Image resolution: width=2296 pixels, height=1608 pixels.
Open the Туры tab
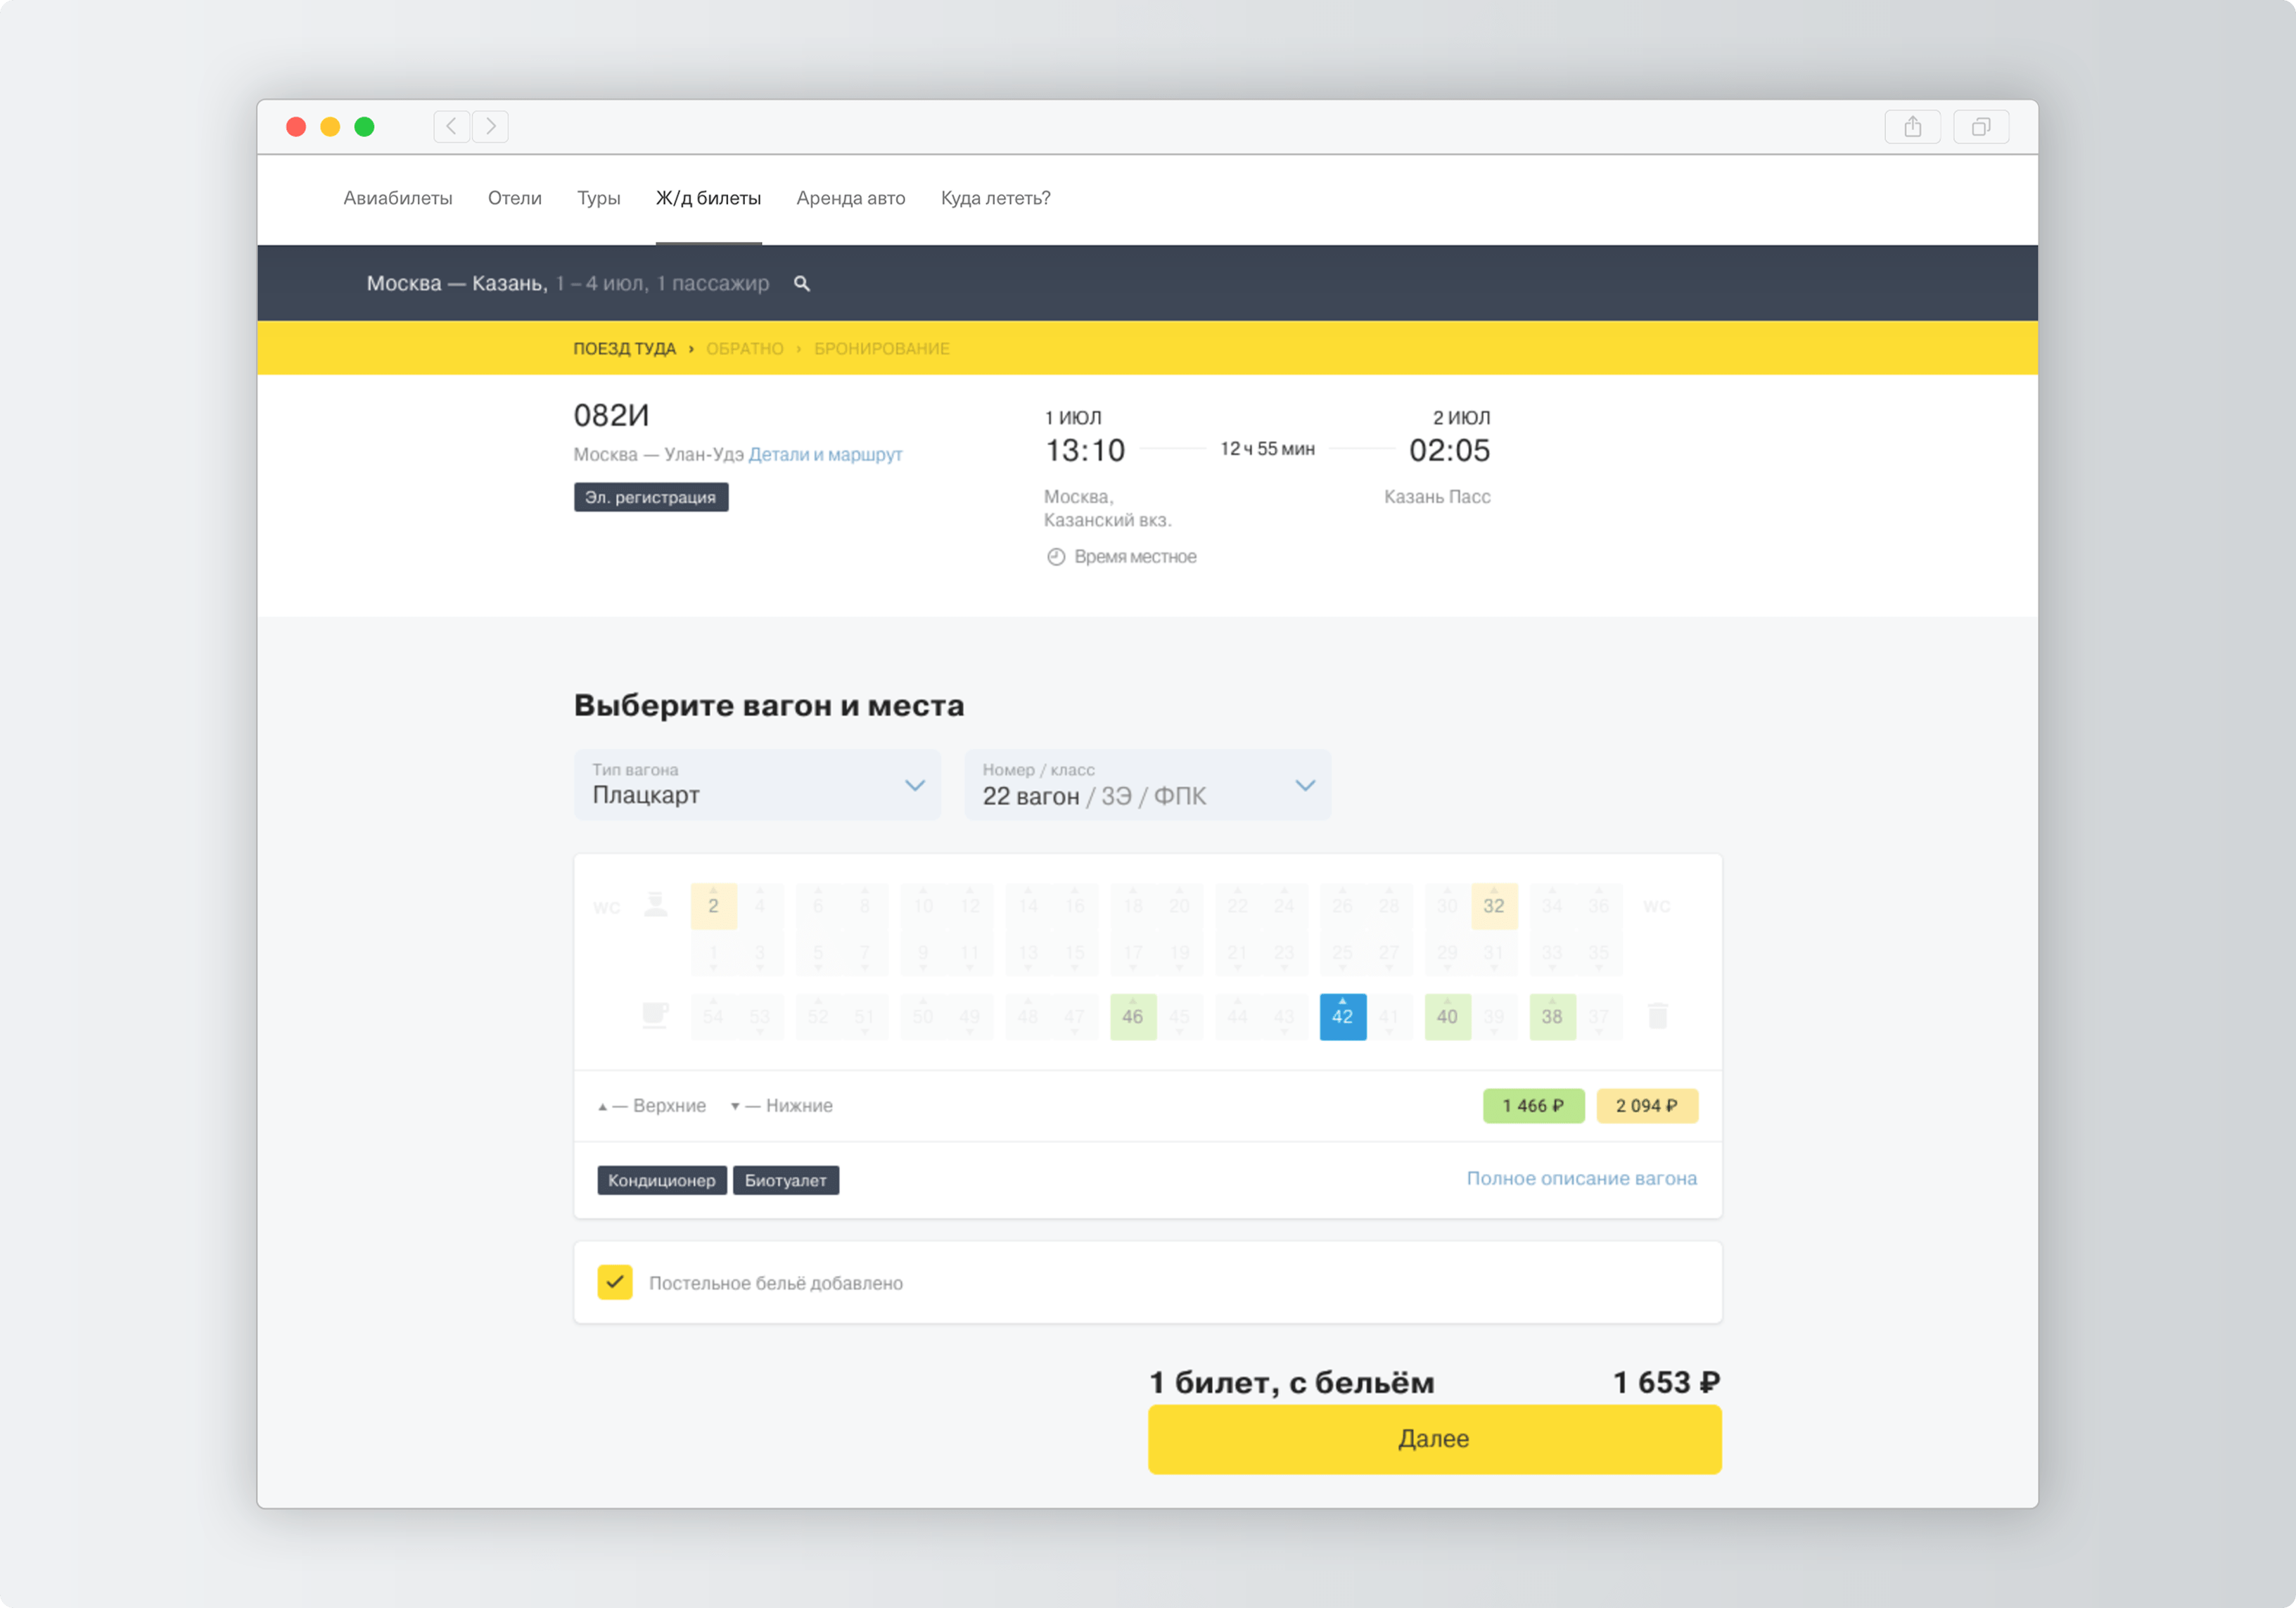click(598, 198)
